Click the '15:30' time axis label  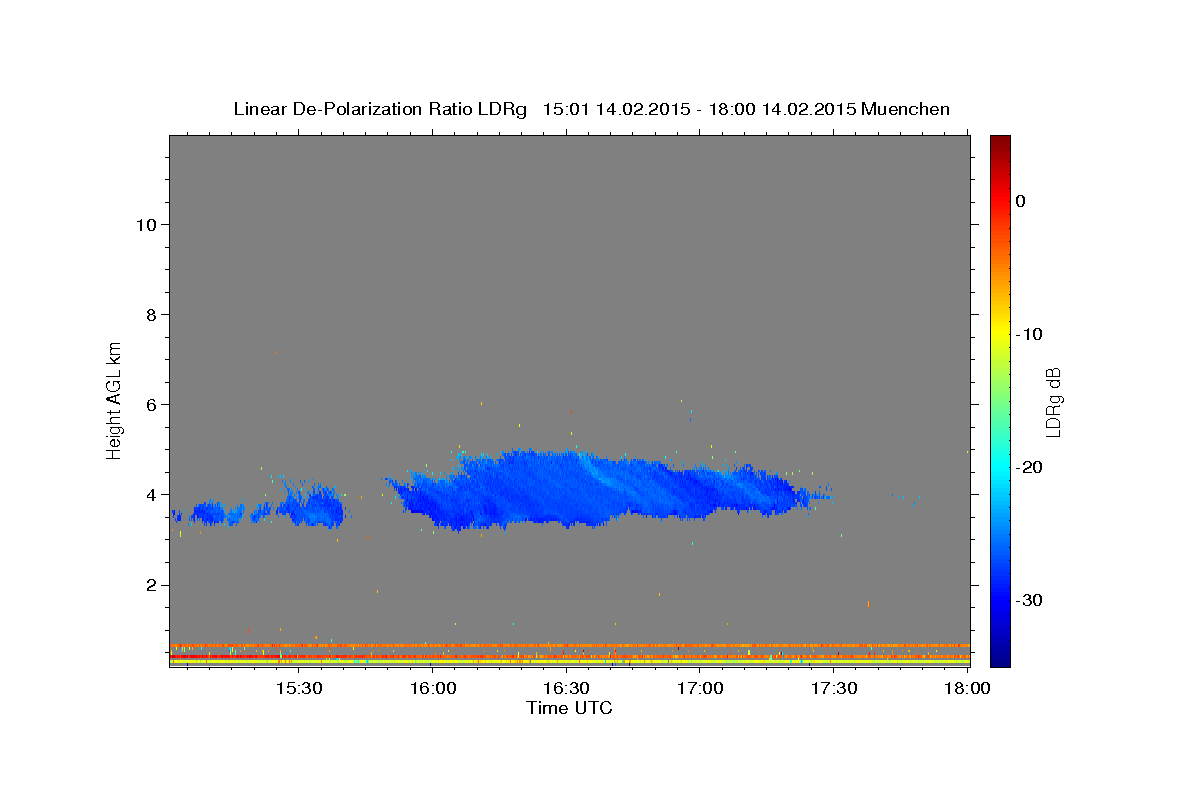point(298,688)
